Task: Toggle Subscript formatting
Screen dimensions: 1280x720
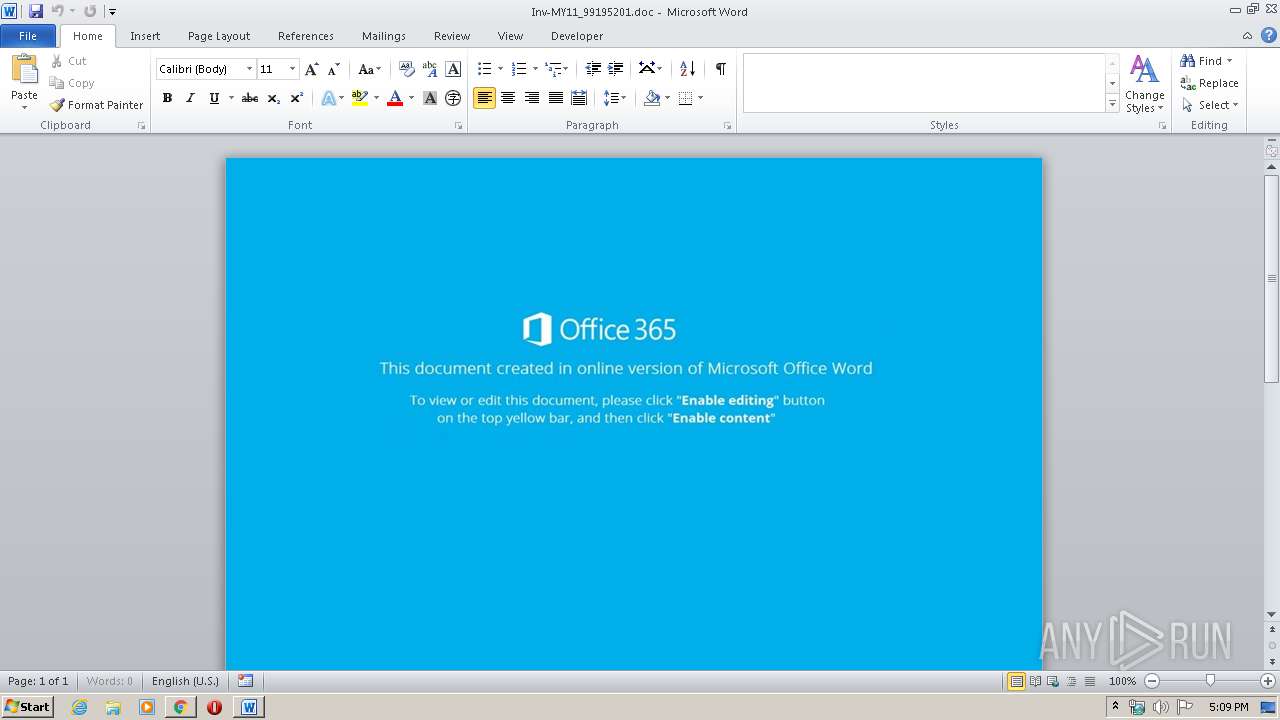Action: tap(273, 98)
